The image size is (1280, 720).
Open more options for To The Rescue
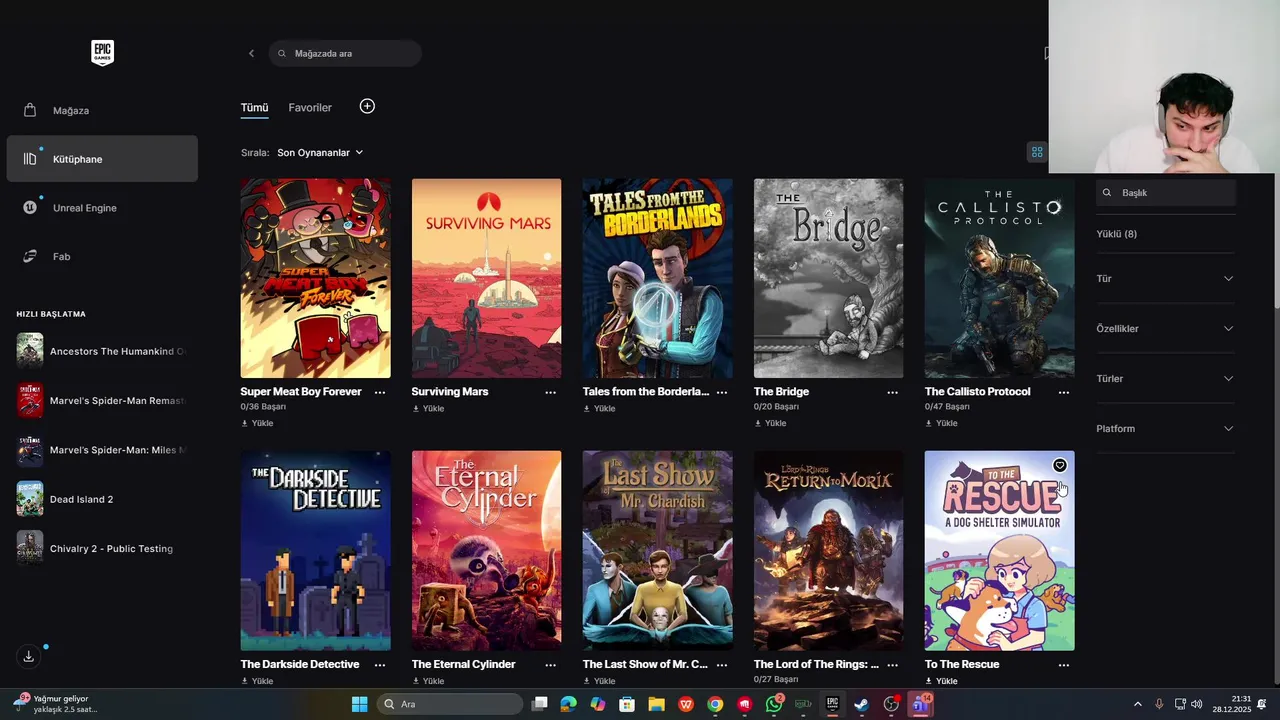coord(1064,664)
